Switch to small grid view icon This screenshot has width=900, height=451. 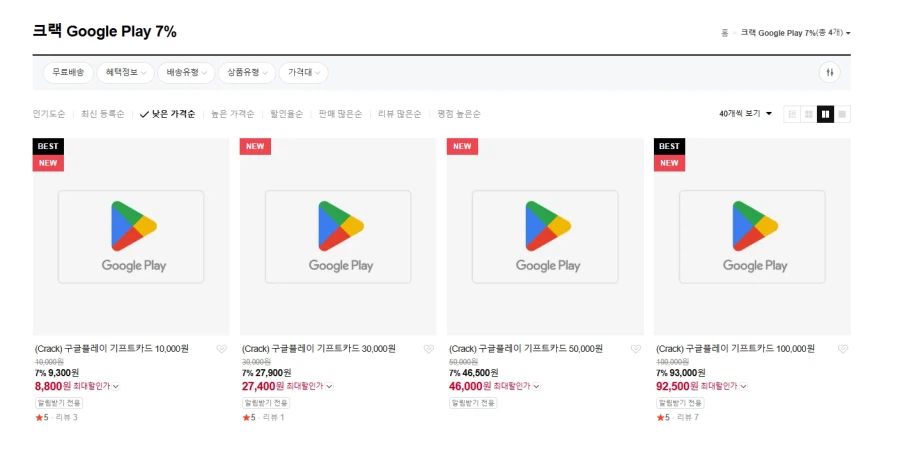click(x=809, y=114)
